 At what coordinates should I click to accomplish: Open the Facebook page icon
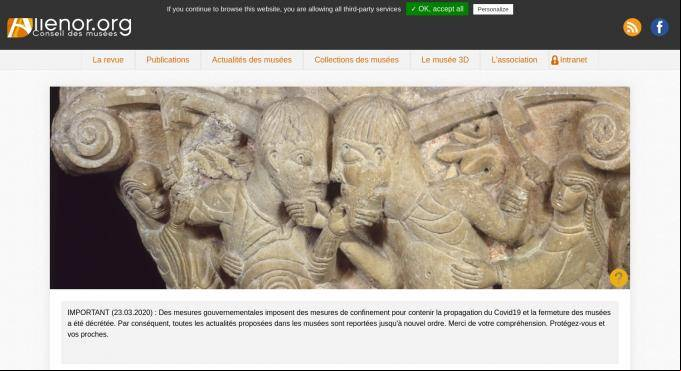pos(659,27)
